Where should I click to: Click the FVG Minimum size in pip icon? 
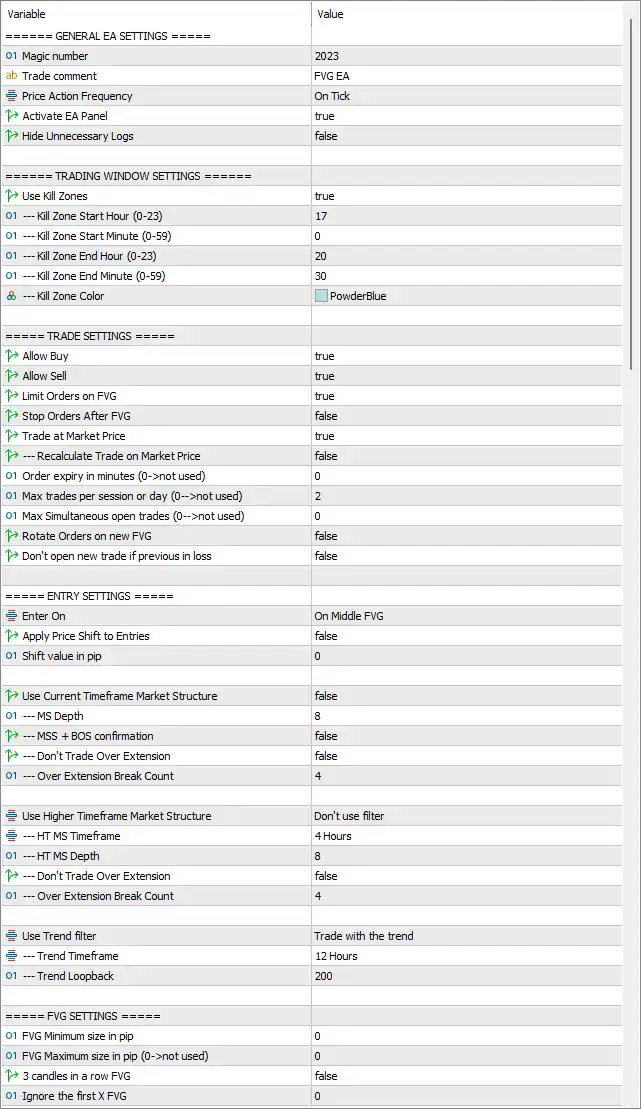click(x=11, y=1036)
